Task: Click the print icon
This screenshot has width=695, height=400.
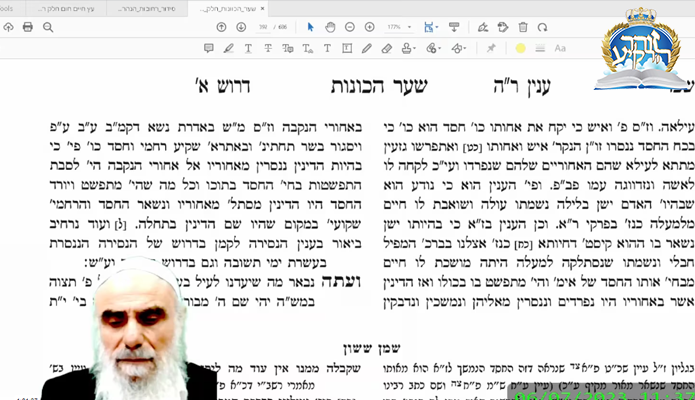Action: (x=28, y=26)
